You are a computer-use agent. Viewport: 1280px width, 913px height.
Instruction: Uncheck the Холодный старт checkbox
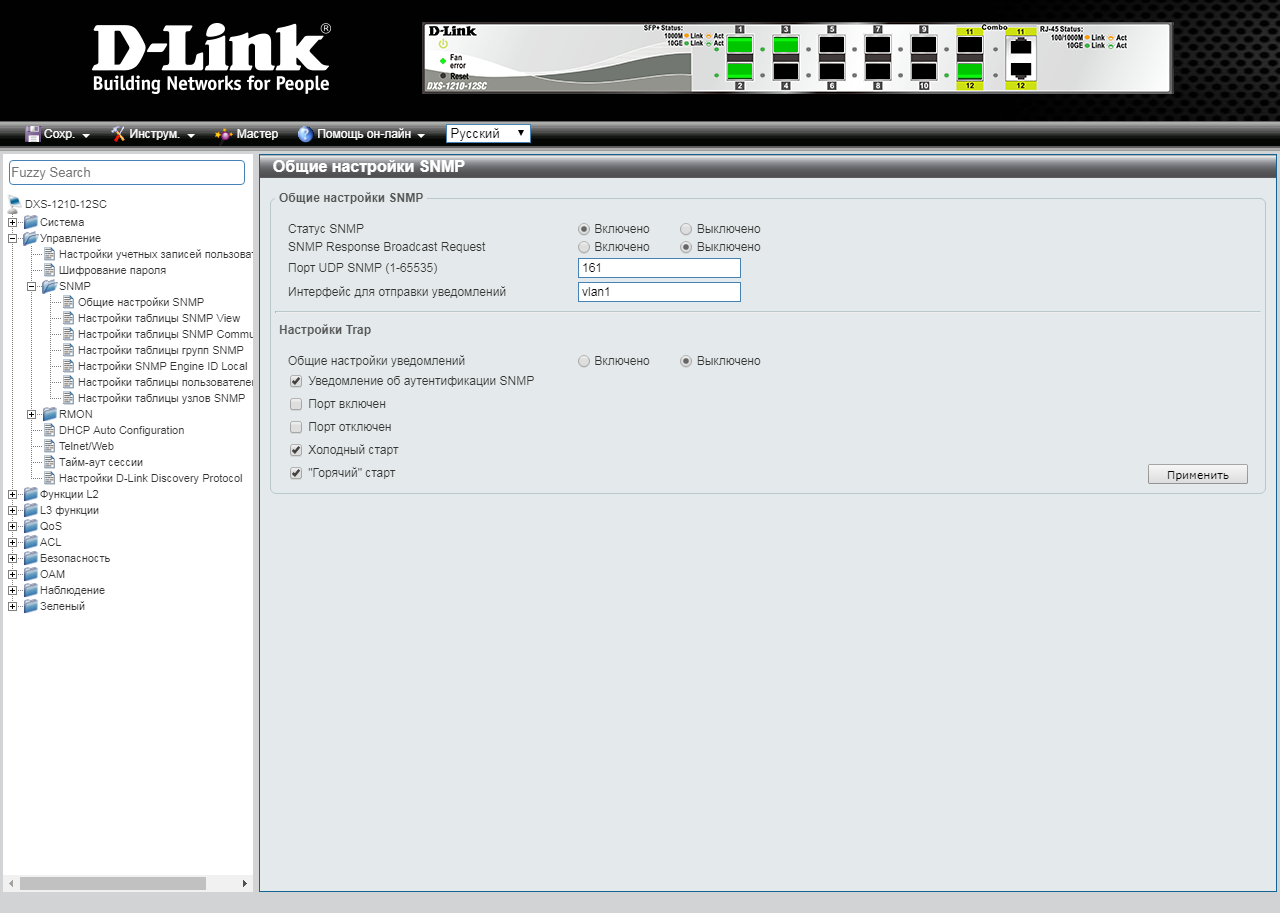coord(296,450)
